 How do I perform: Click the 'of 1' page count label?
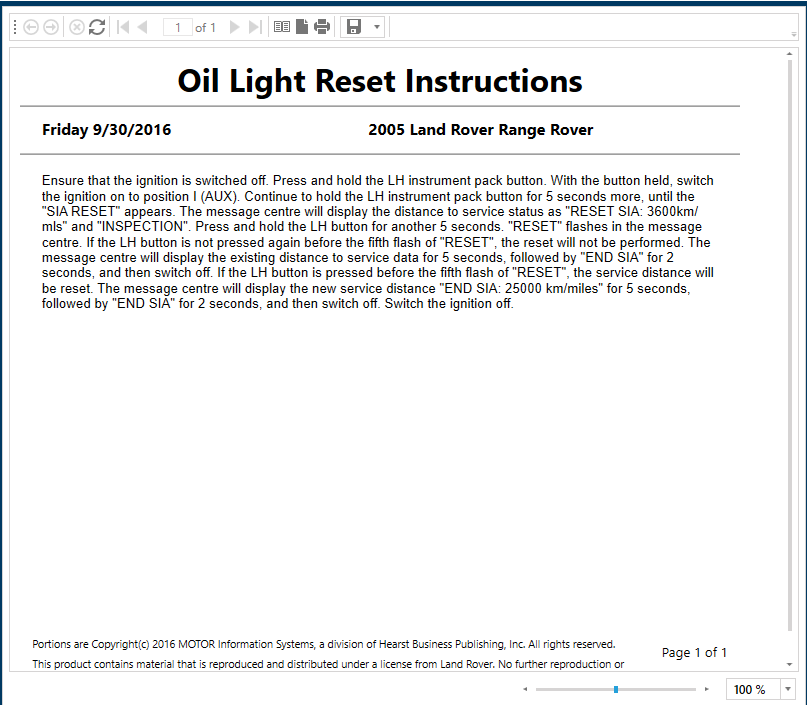tap(205, 27)
